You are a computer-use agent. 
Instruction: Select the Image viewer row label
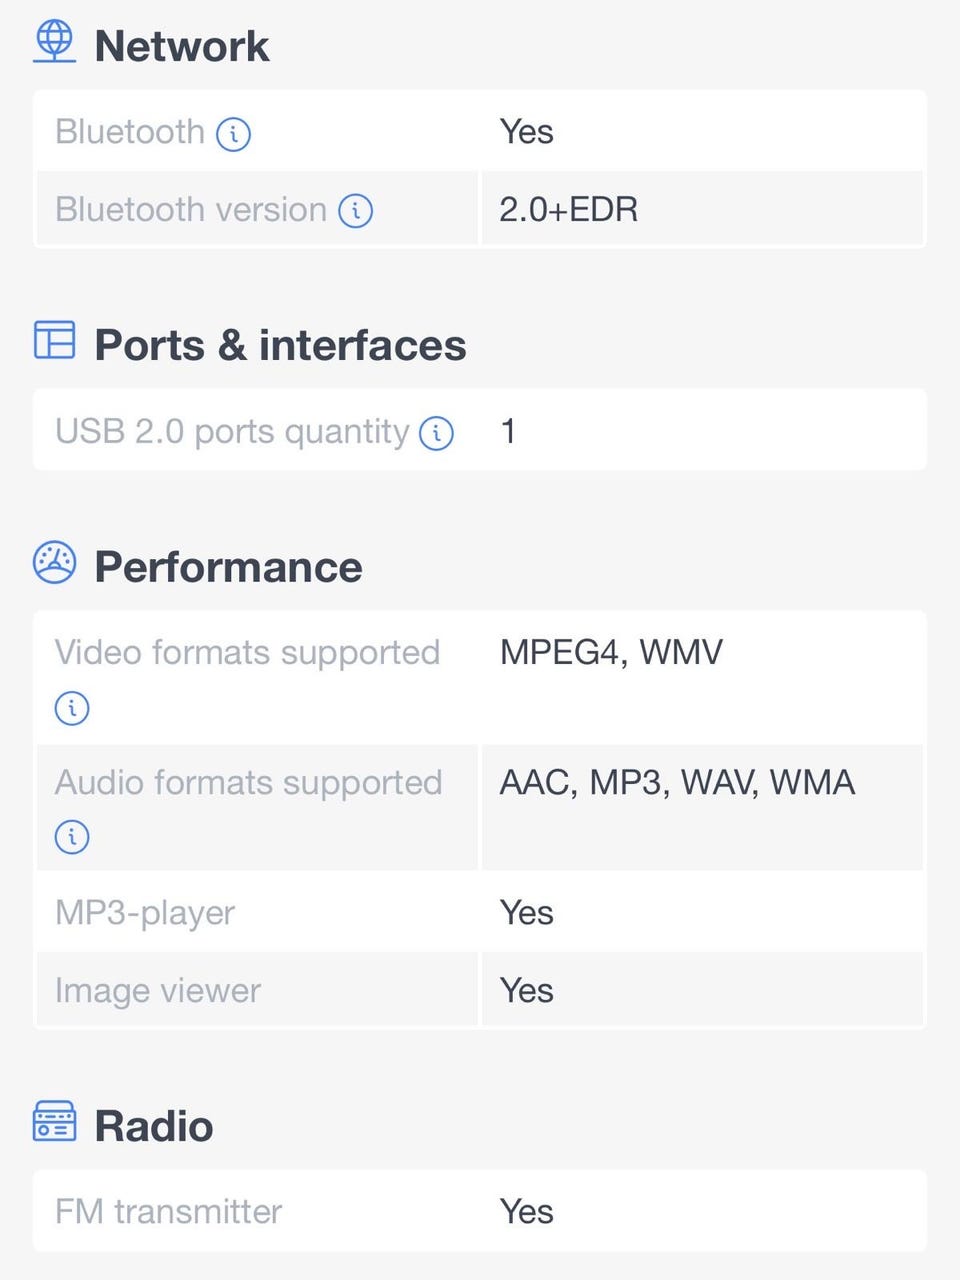[158, 990]
